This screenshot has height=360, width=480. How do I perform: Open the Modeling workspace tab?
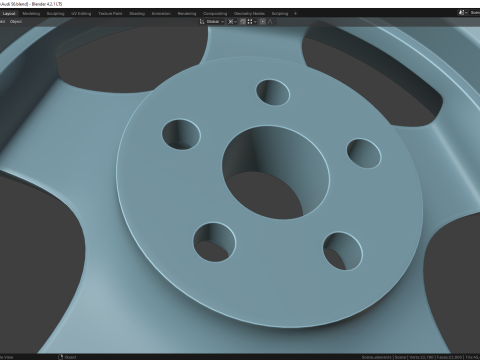(x=31, y=13)
